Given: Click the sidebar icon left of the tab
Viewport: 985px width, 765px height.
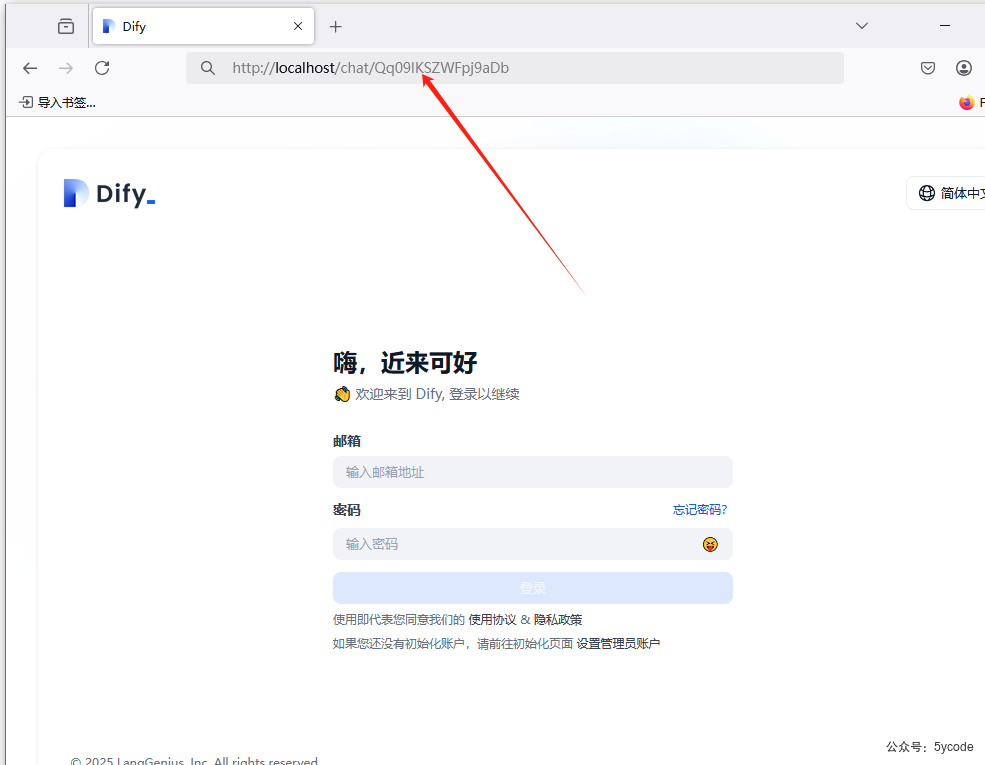Looking at the screenshot, I should (x=65, y=26).
